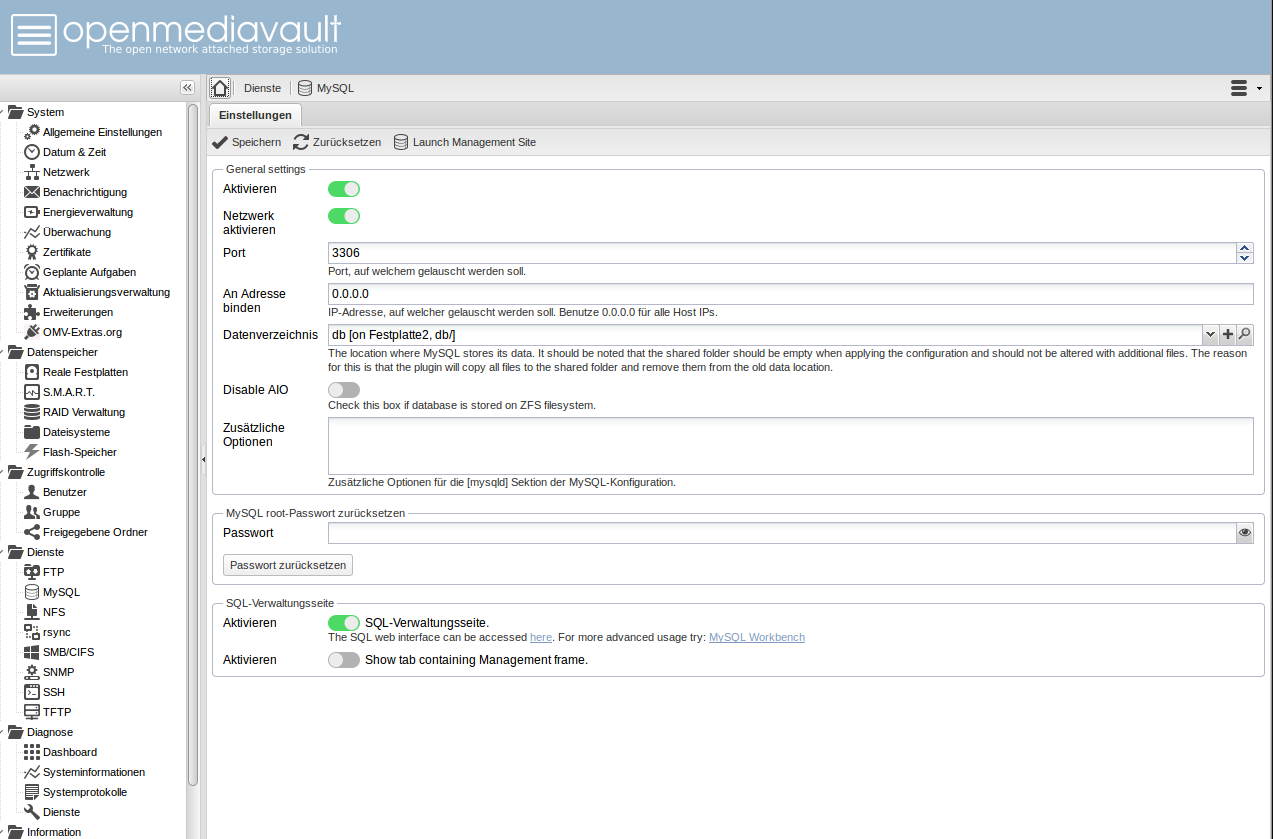1273x839 pixels.
Task: Click the Benachrichtigung envelope icon
Action: pos(32,192)
